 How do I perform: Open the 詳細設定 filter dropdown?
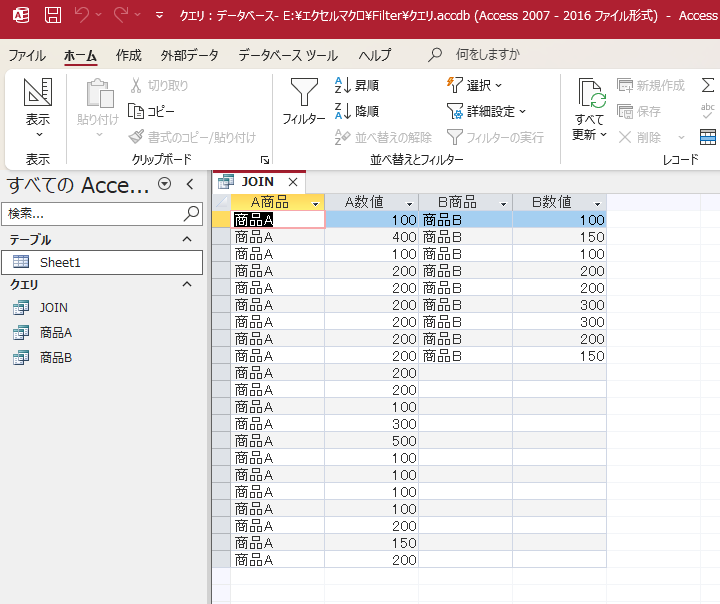point(486,111)
